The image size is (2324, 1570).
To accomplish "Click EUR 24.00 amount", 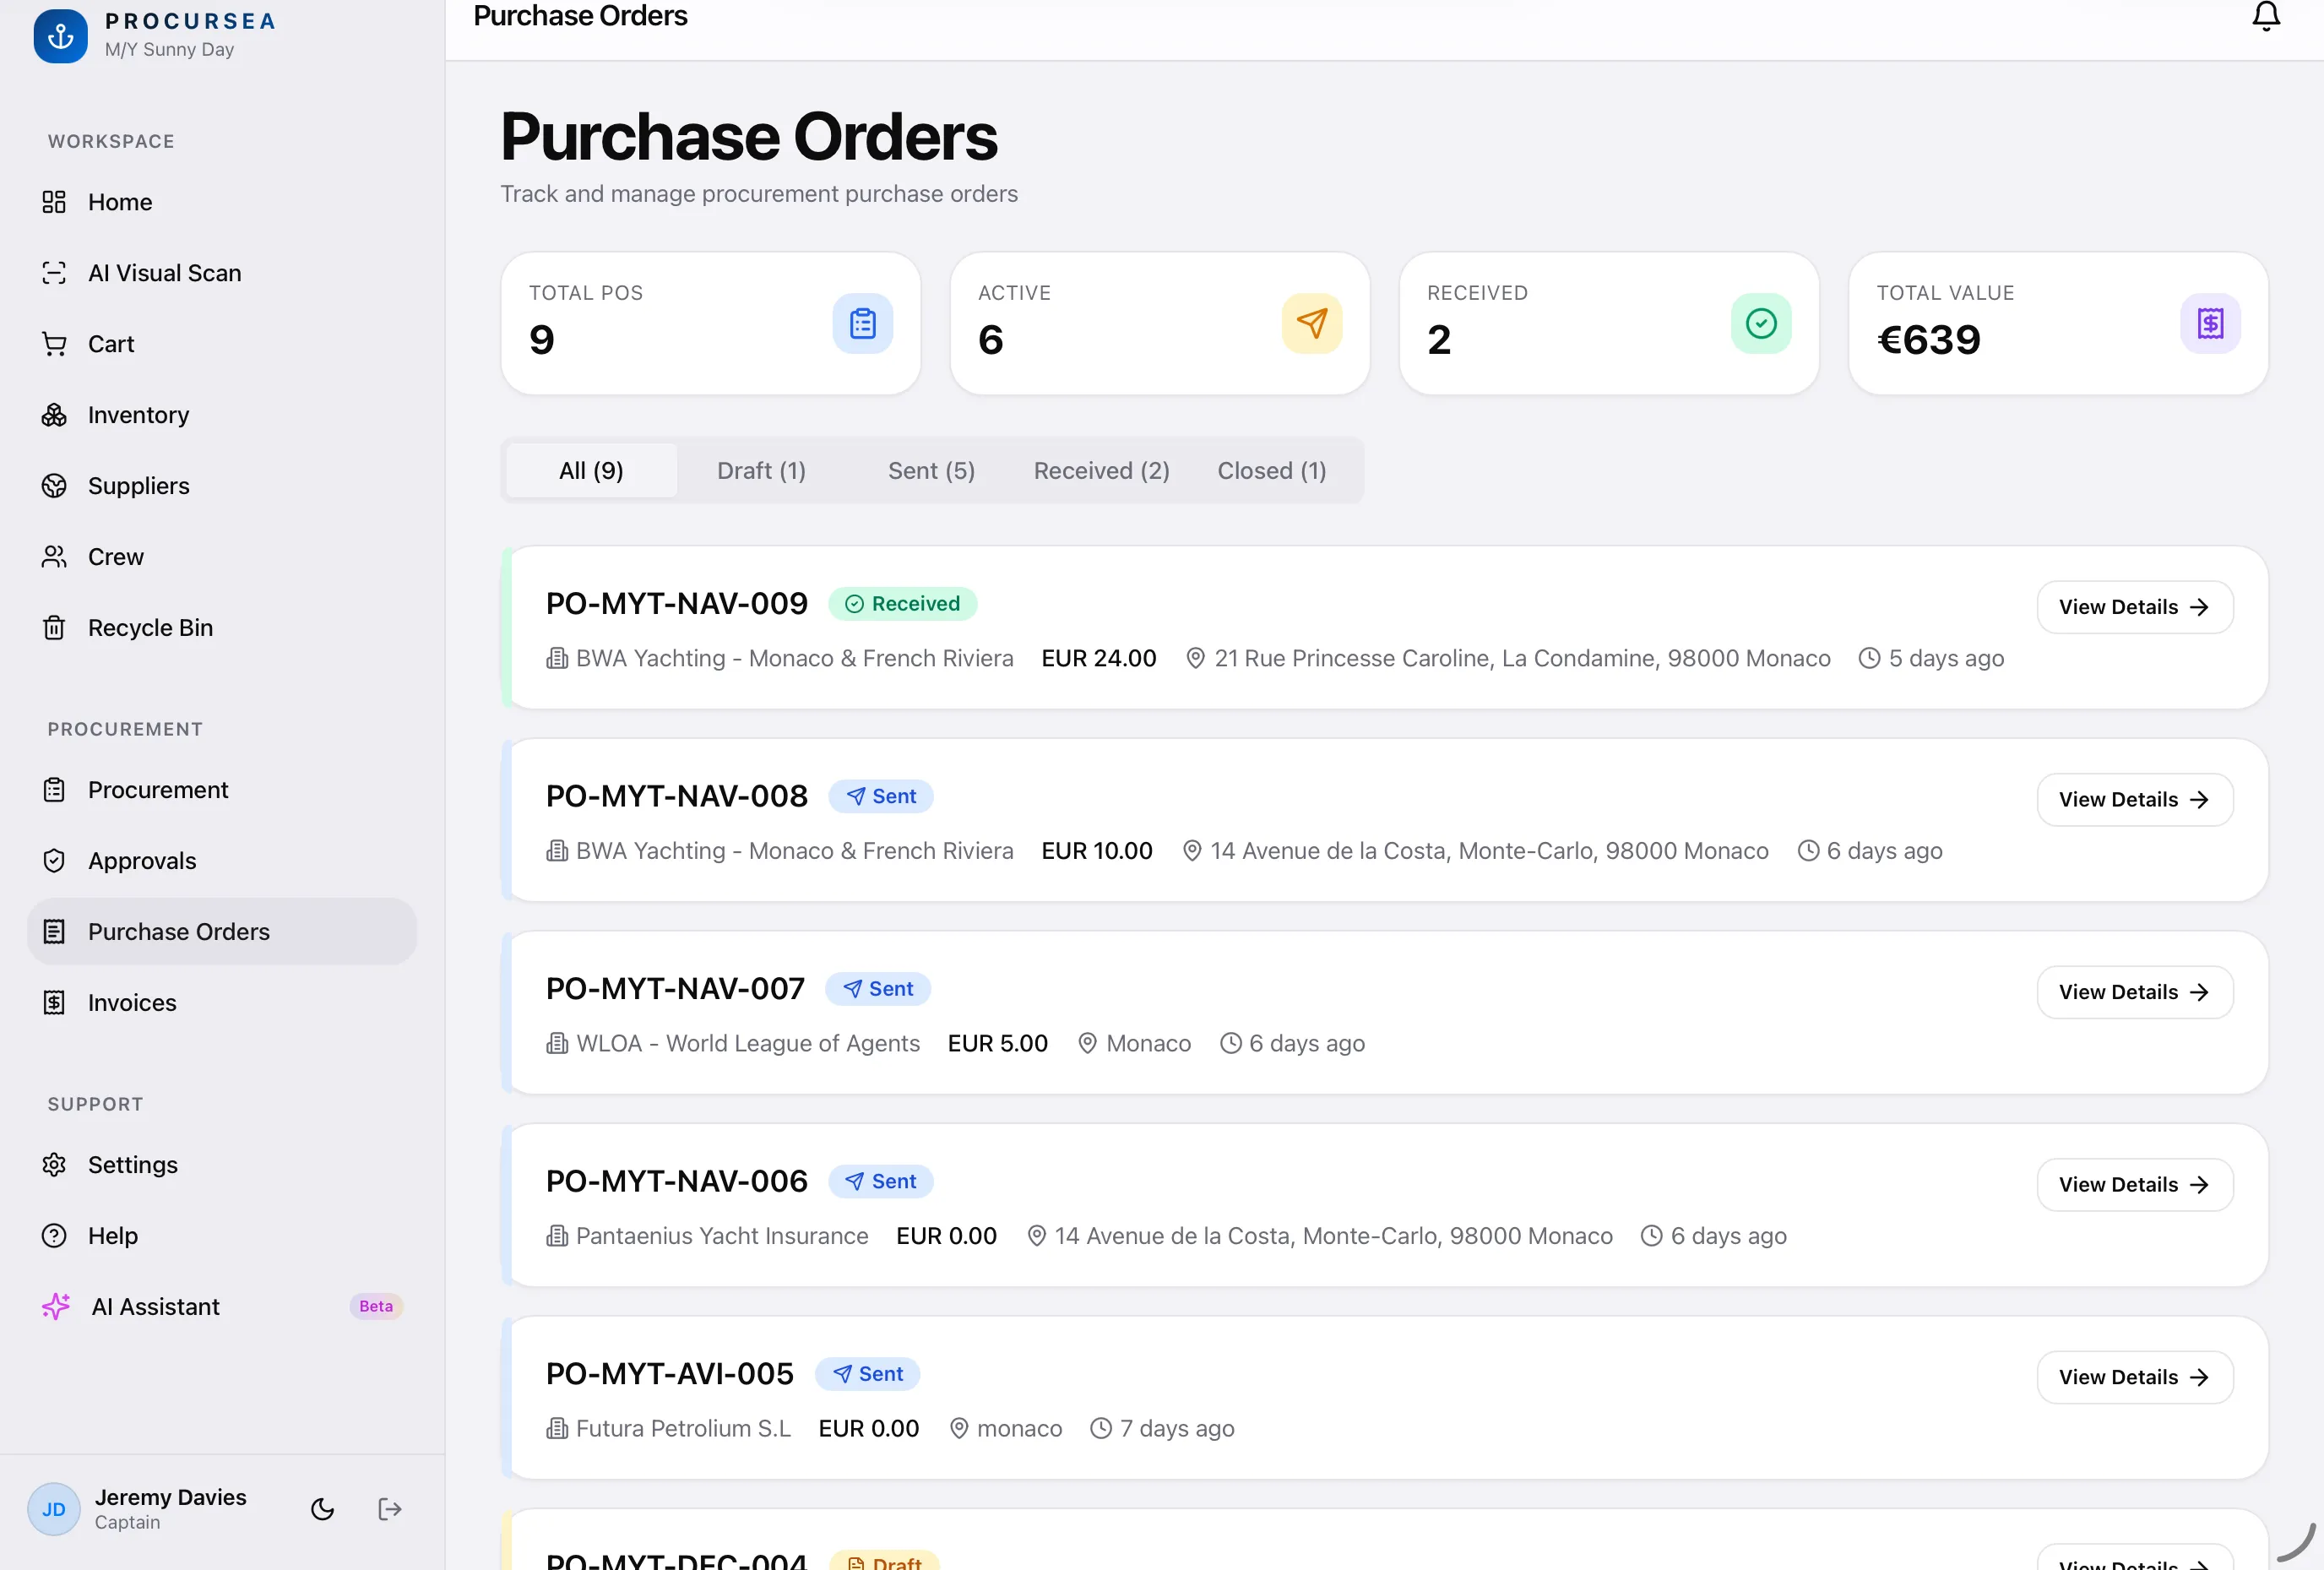I will point(1098,659).
